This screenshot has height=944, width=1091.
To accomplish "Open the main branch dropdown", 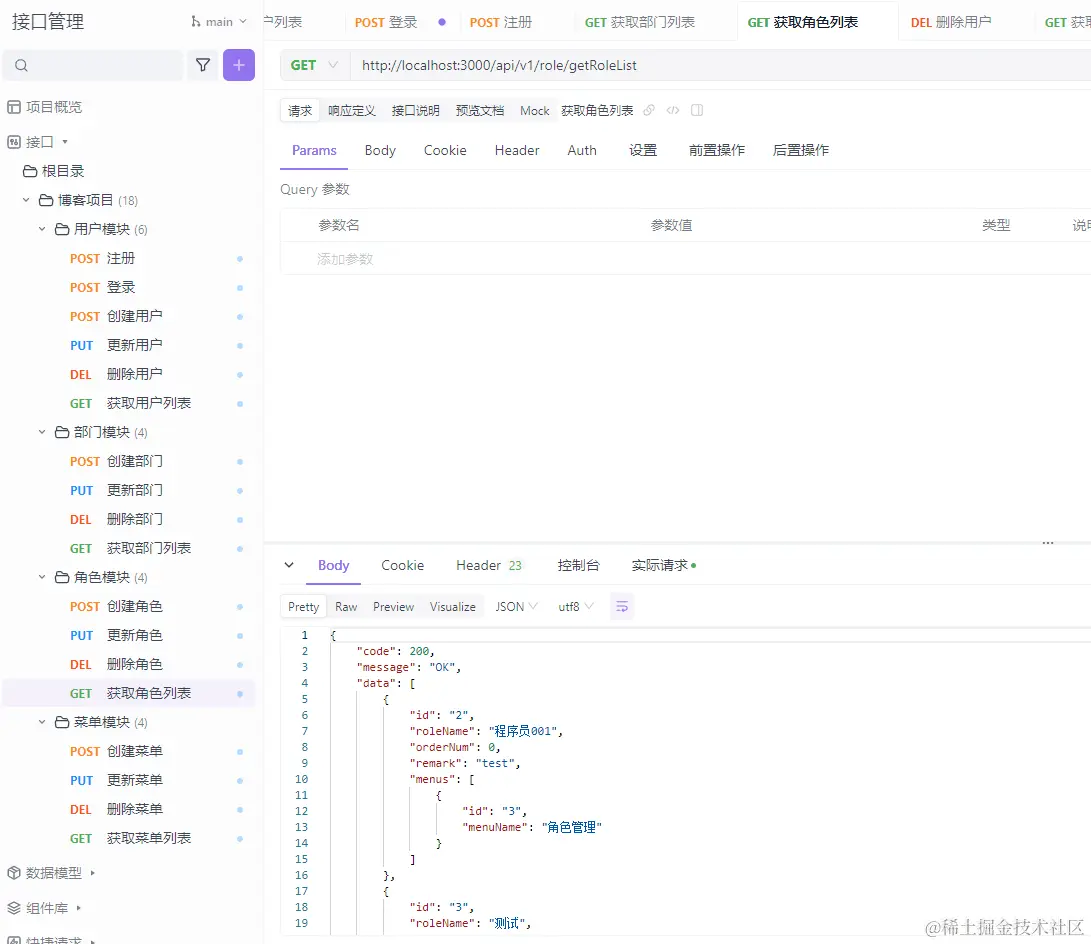I will [218, 22].
